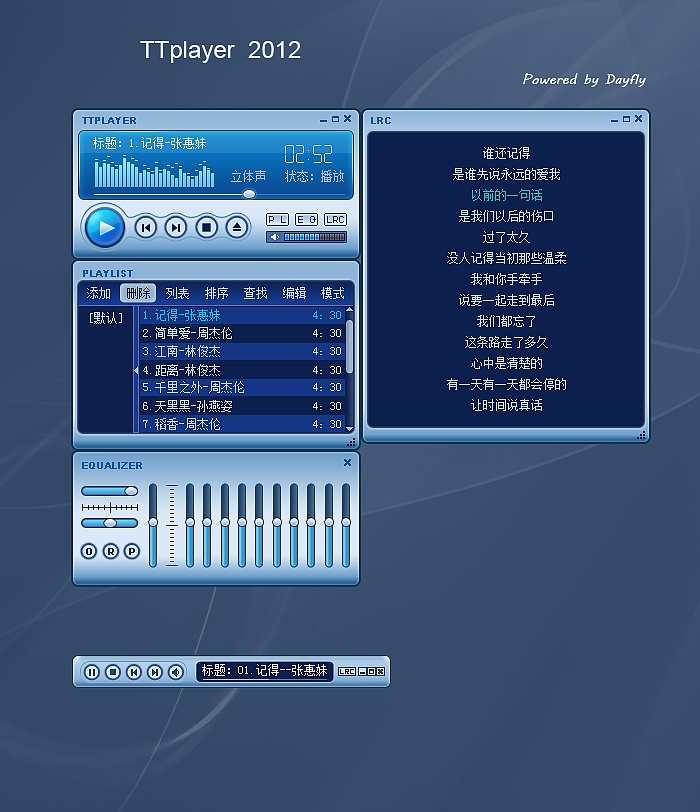Toggle the LRC lyrics button in main player
700x812 pixels.
click(x=336, y=220)
